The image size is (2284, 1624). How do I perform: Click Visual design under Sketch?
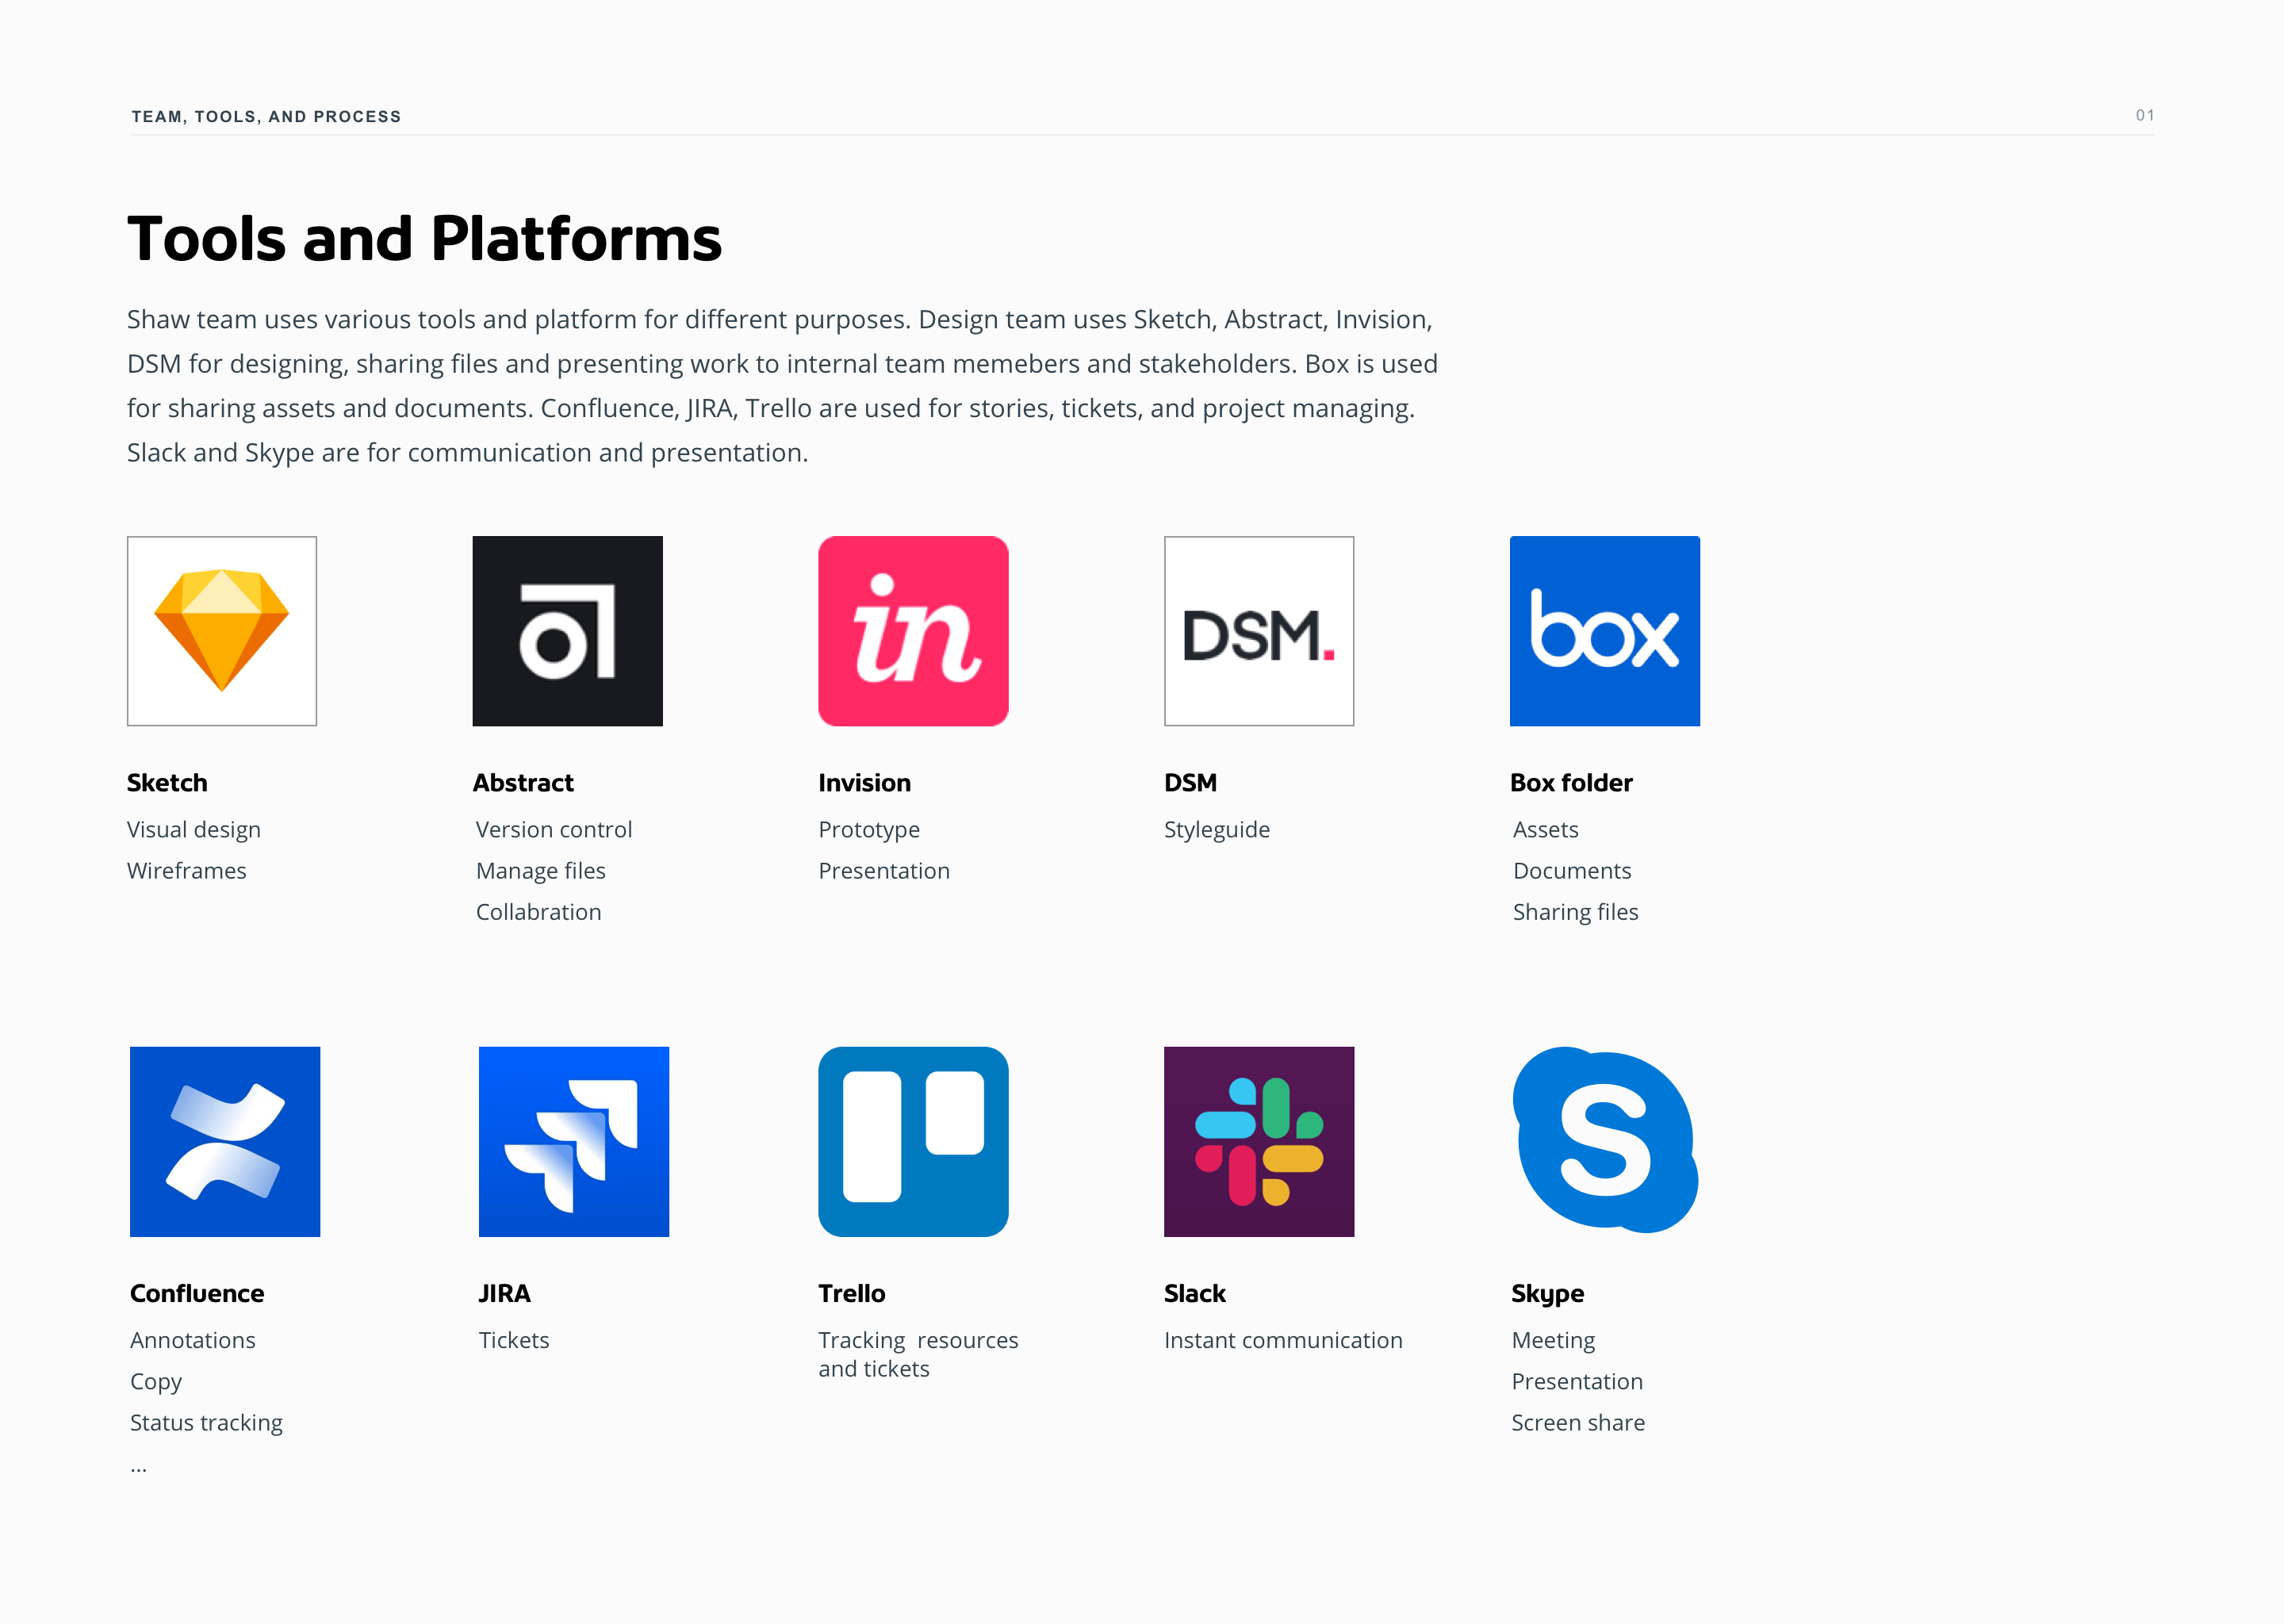[x=194, y=830]
